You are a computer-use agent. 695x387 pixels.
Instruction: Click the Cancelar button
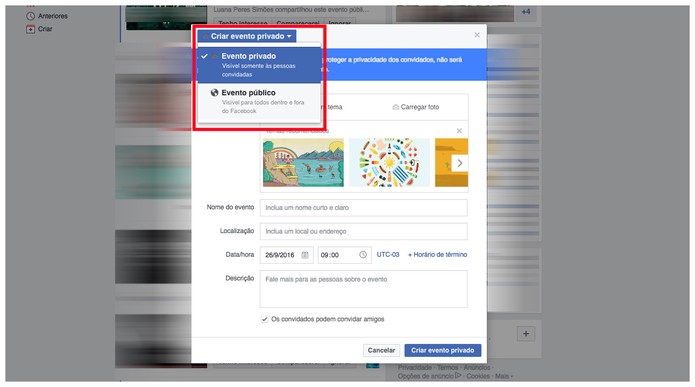pyautogui.click(x=381, y=350)
